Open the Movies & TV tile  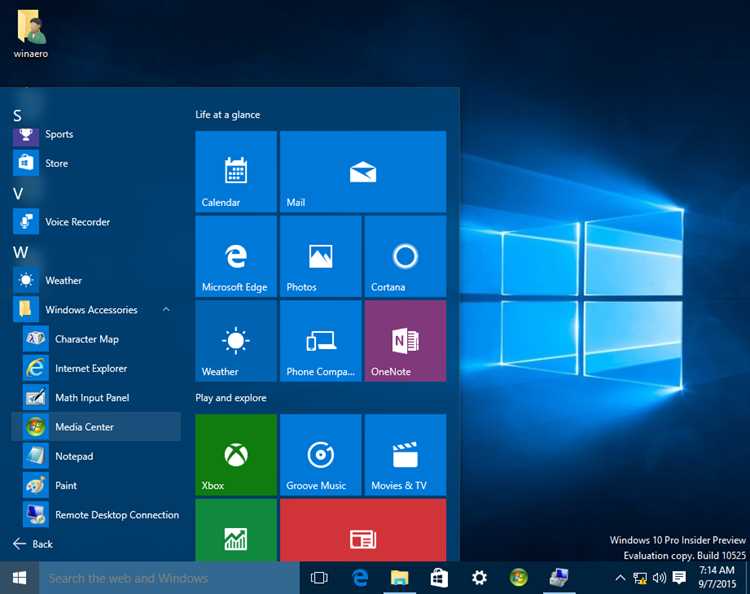point(405,455)
